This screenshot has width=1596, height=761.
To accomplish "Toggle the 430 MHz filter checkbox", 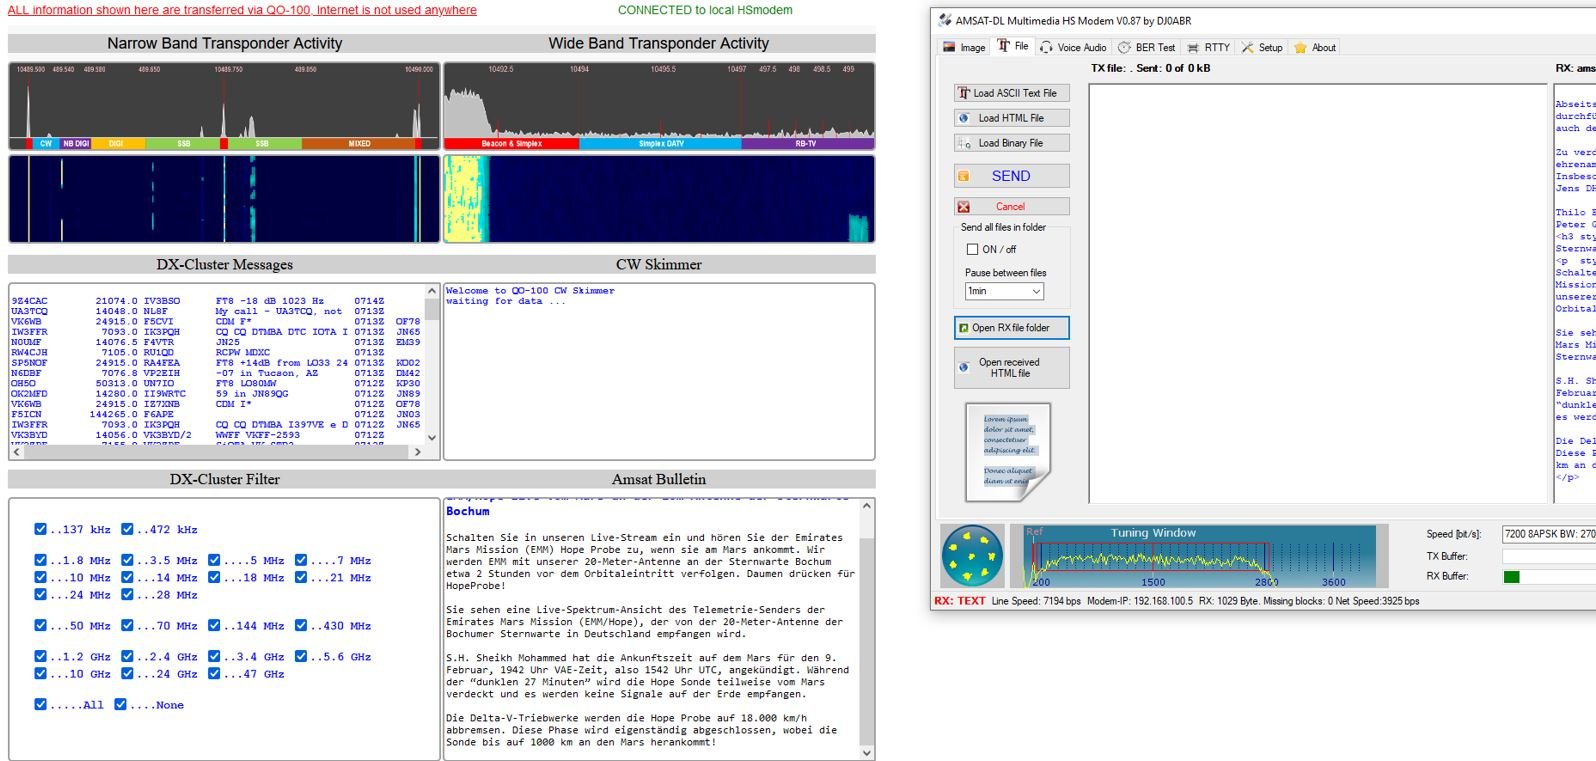I will click(301, 625).
